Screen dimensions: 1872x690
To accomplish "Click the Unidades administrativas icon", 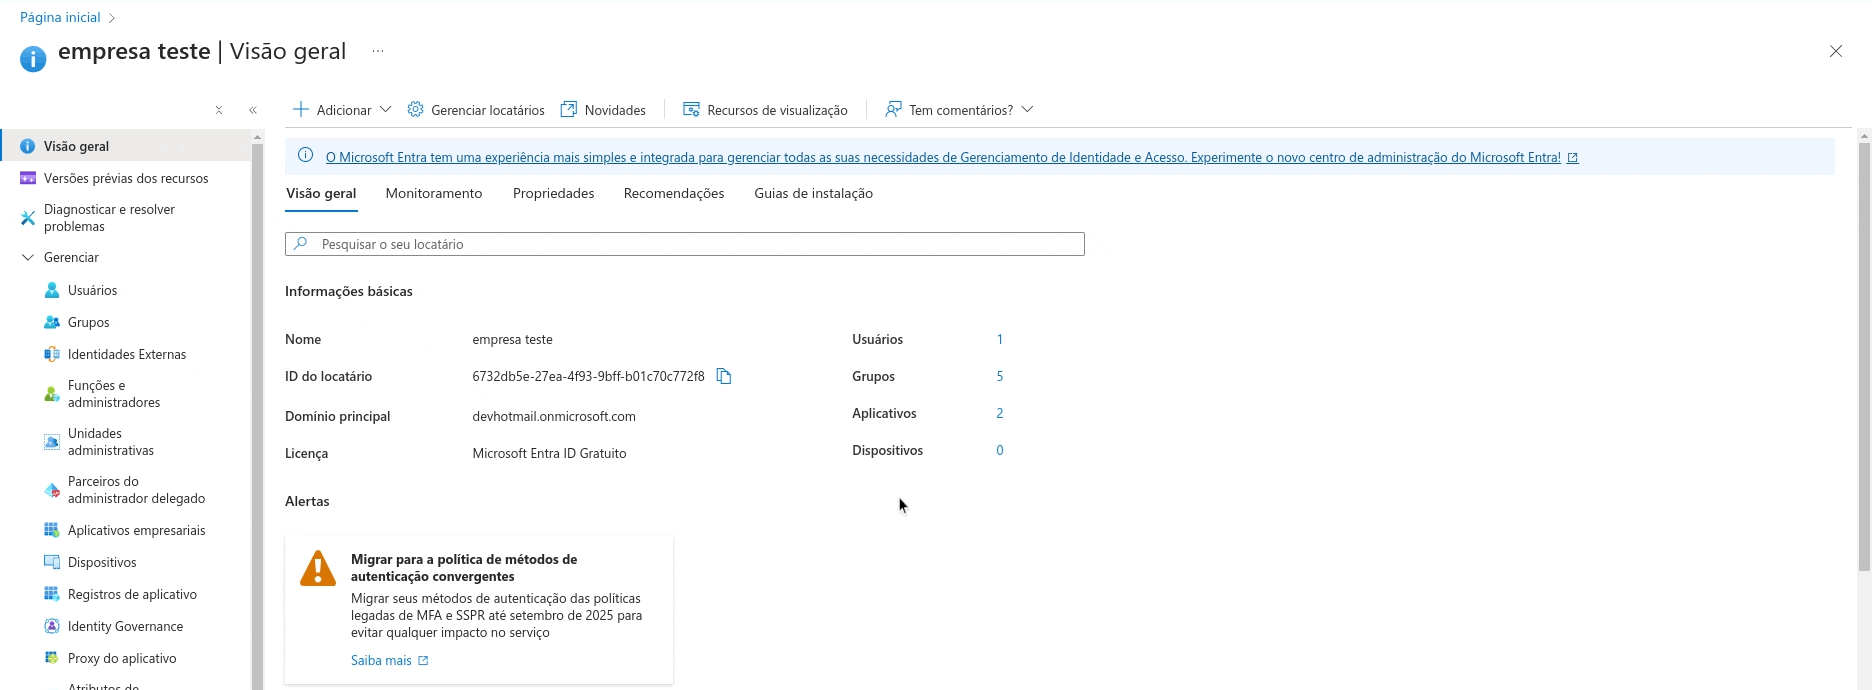I will tap(52, 442).
